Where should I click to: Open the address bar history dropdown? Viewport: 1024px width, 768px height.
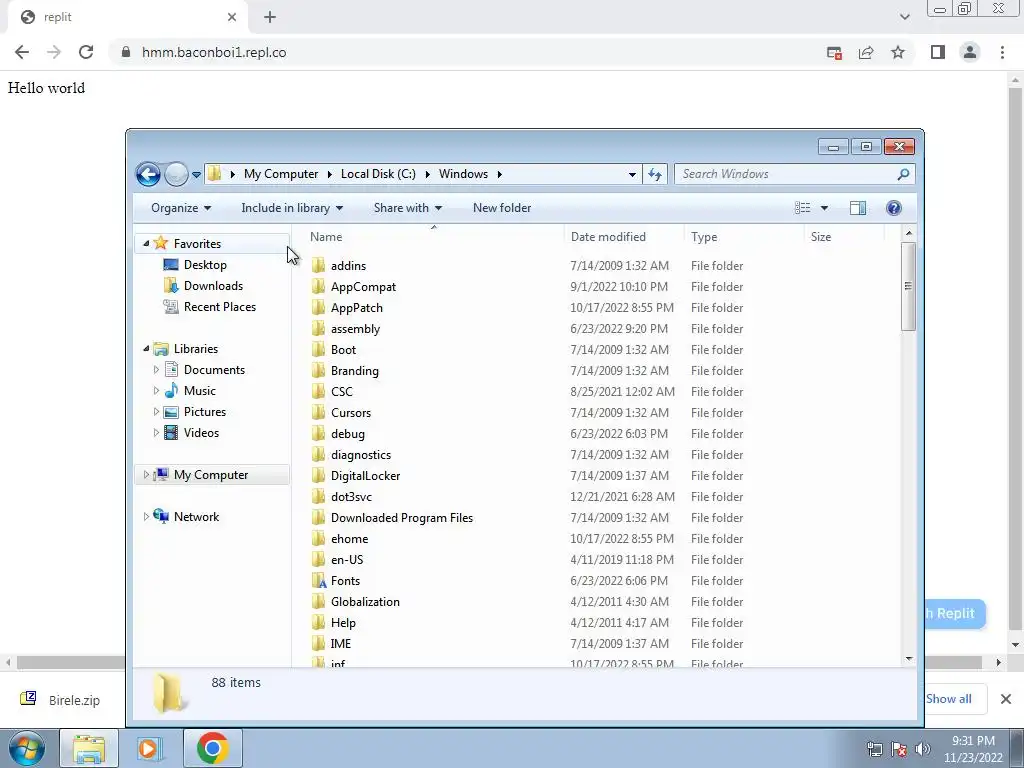[632, 174]
